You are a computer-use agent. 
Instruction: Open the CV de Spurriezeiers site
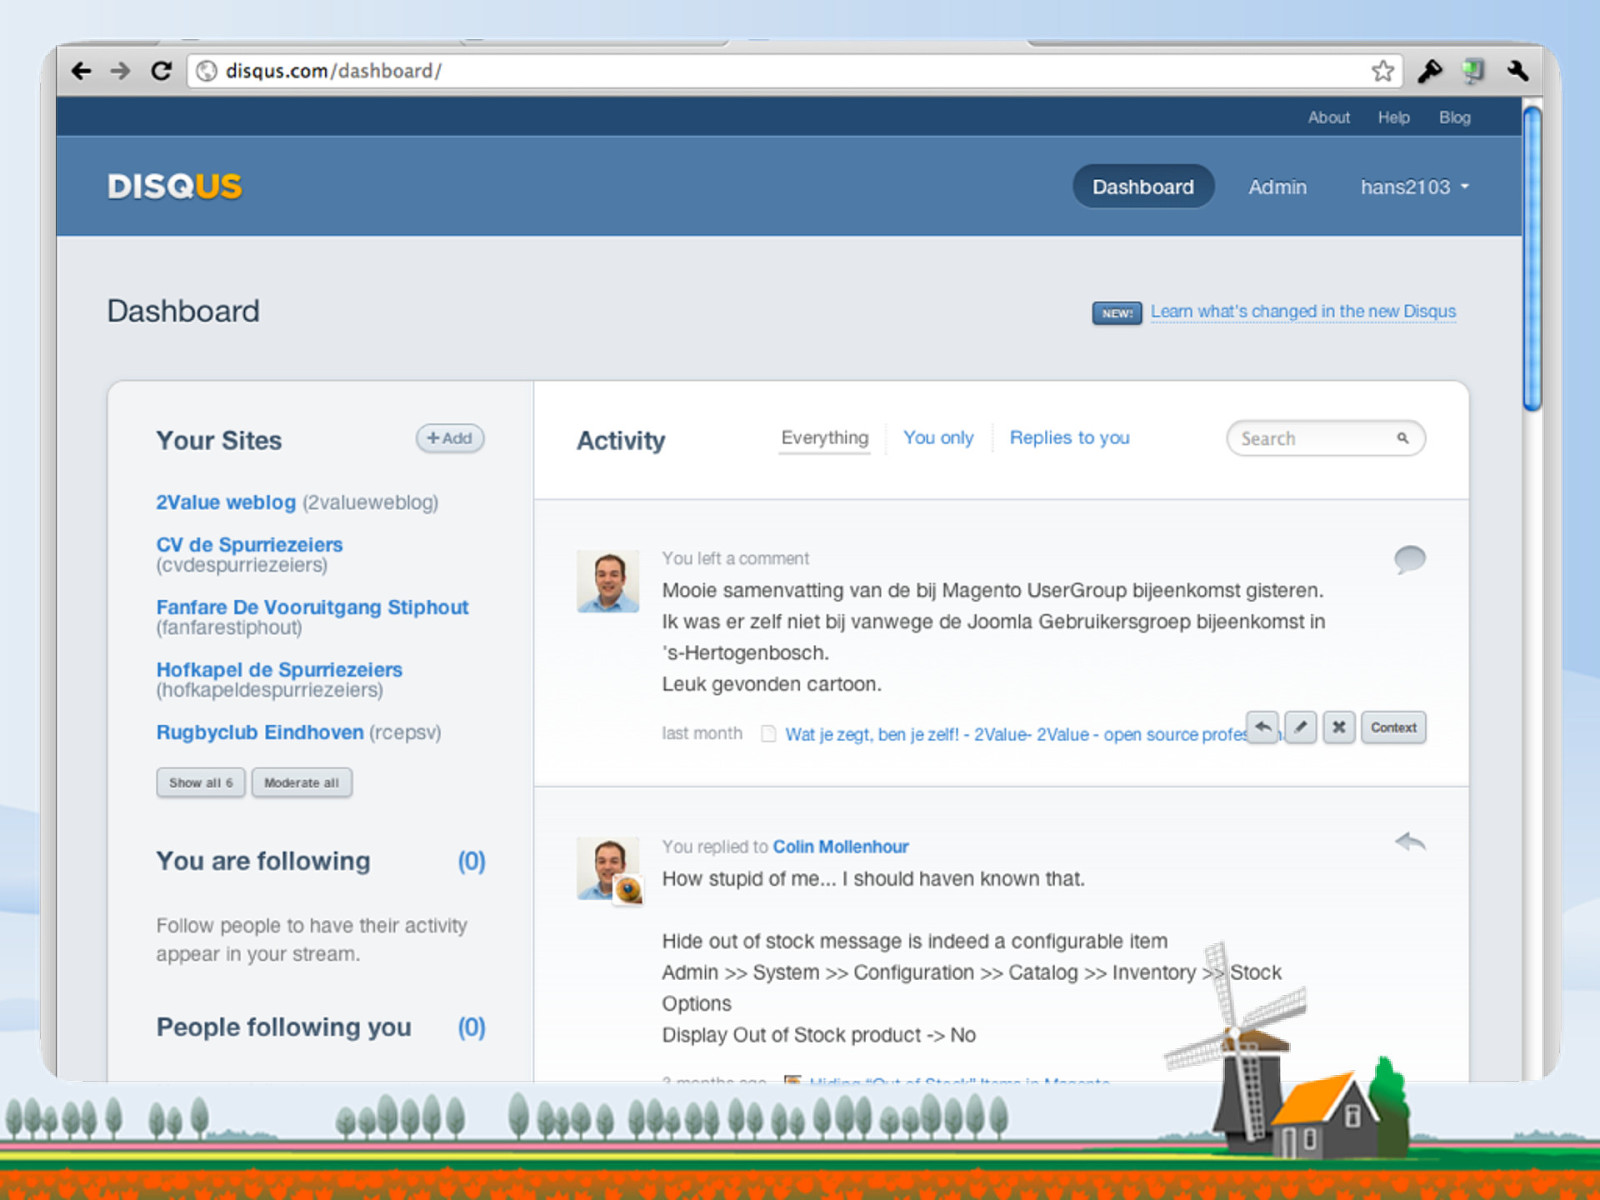(249, 545)
